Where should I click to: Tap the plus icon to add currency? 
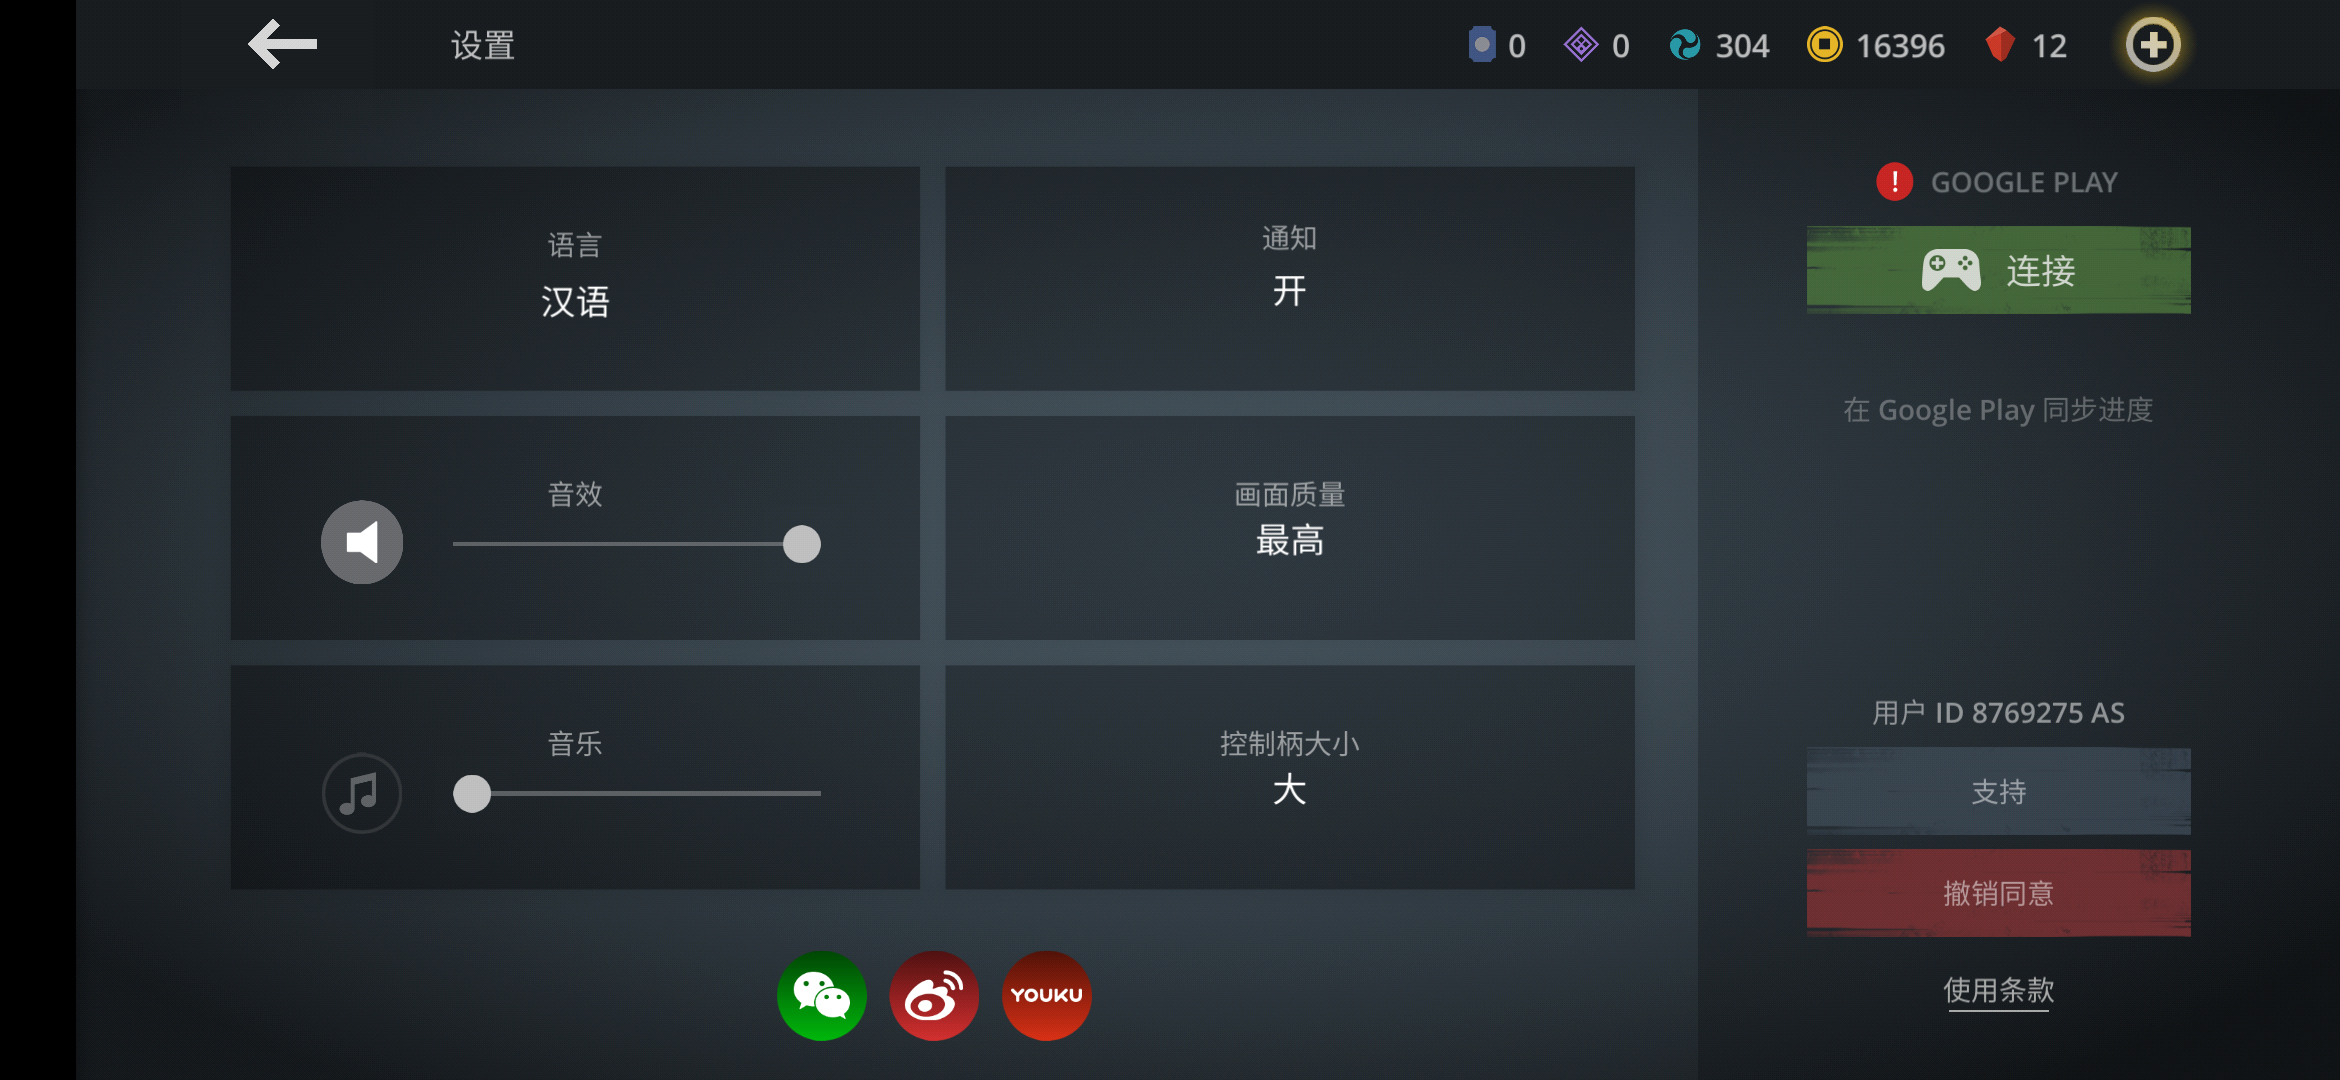click(2153, 45)
